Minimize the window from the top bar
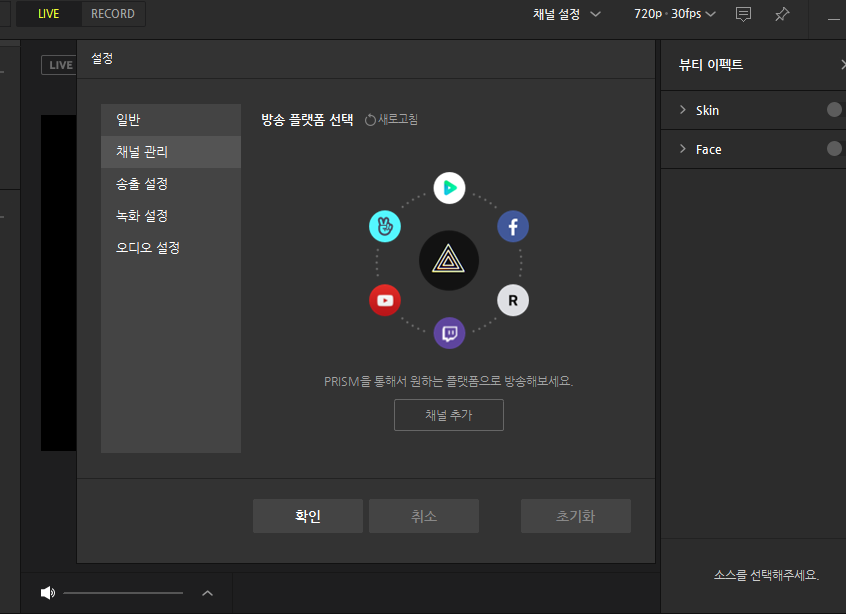 (834, 18)
